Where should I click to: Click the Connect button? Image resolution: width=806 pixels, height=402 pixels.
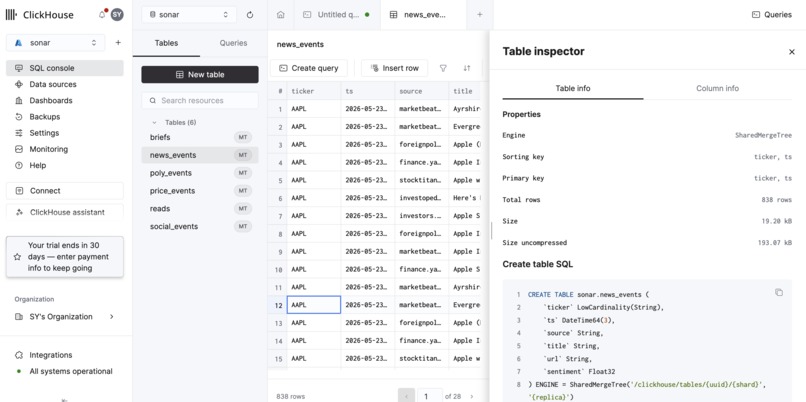tap(65, 191)
